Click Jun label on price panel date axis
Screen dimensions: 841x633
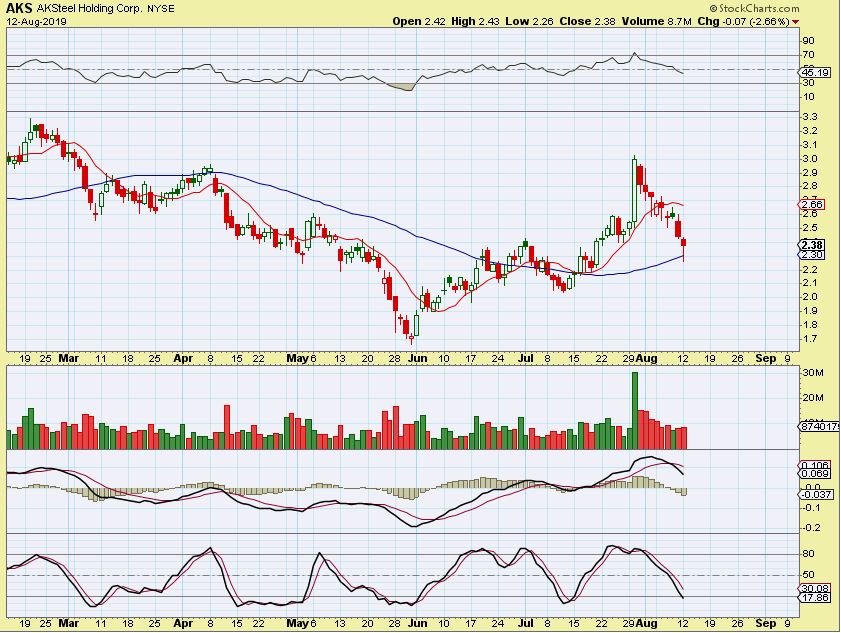click(x=417, y=358)
